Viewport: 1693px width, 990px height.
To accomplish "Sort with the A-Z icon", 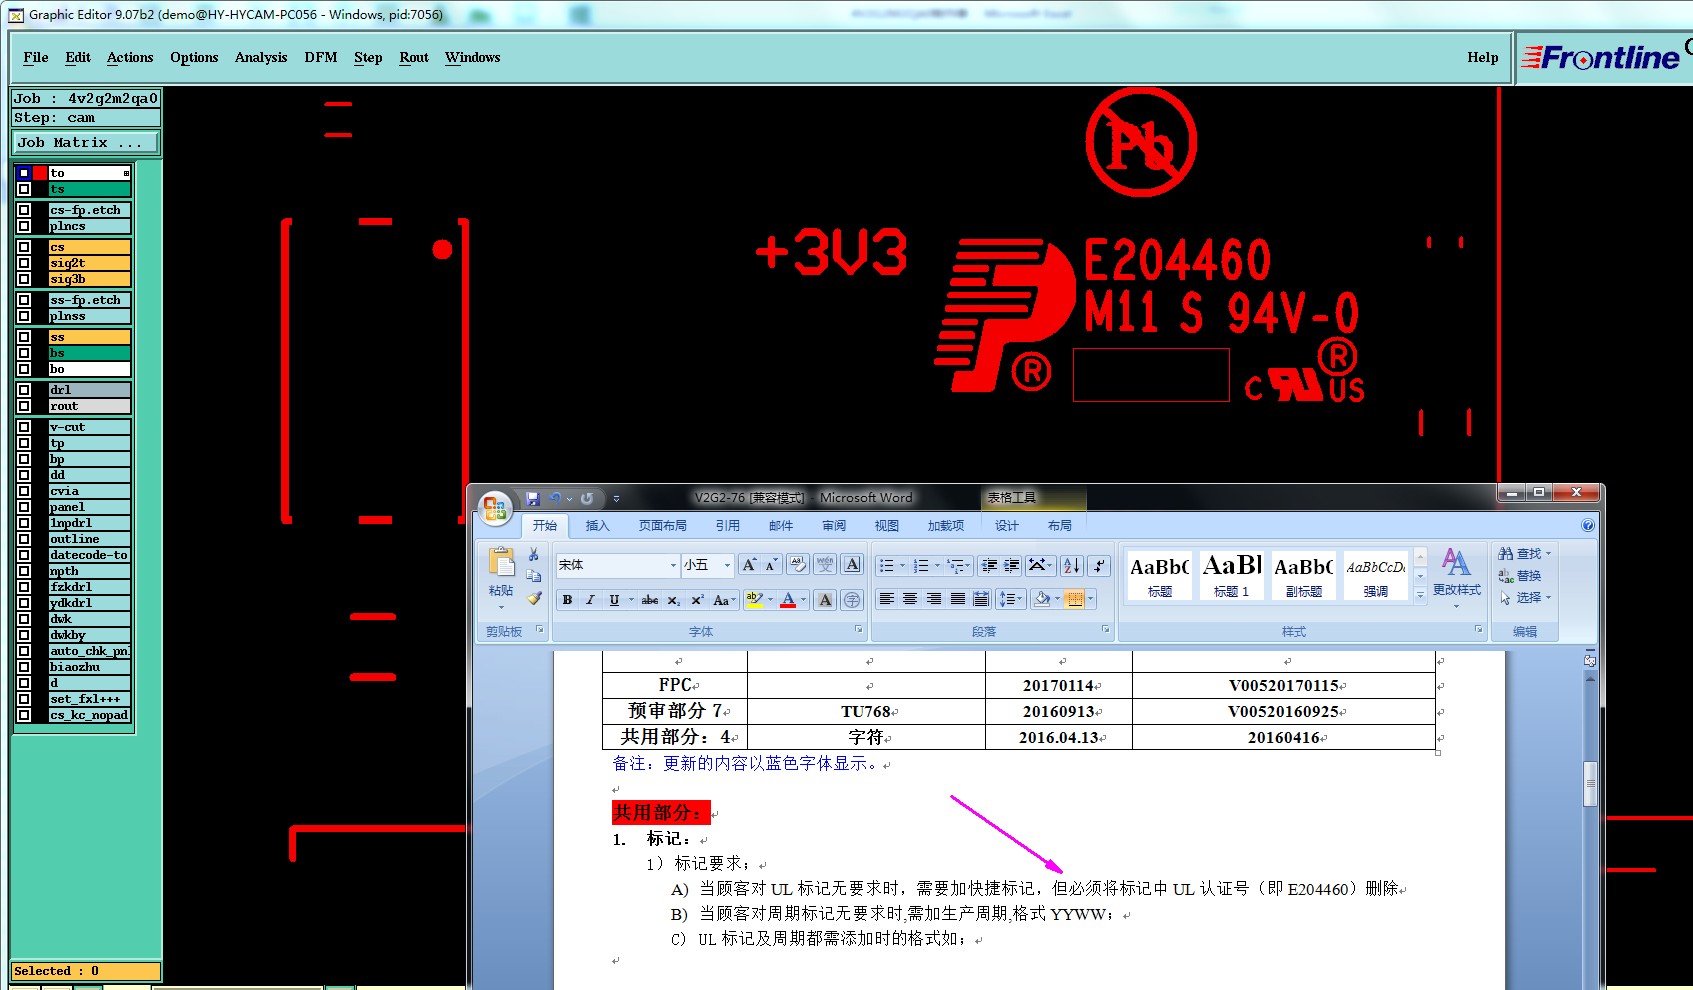I will pyautogui.click(x=1071, y=566).
